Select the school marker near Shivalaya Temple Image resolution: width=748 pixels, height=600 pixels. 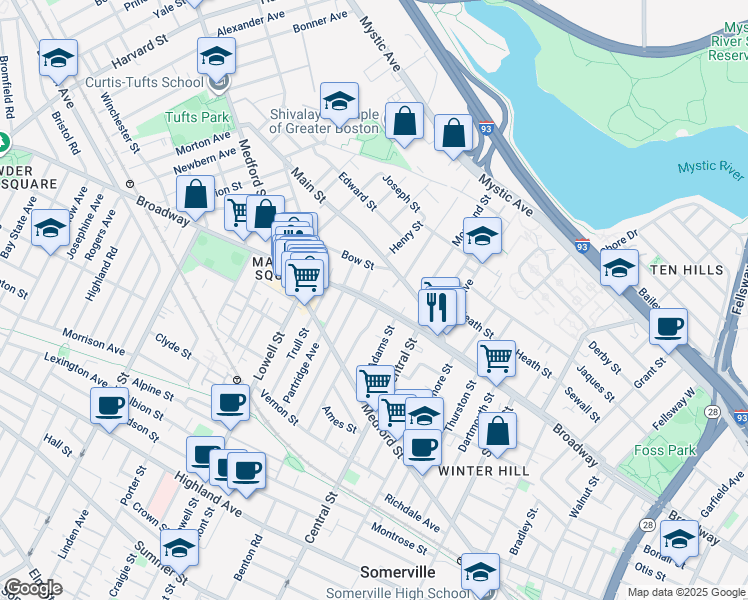click(340, 103)
